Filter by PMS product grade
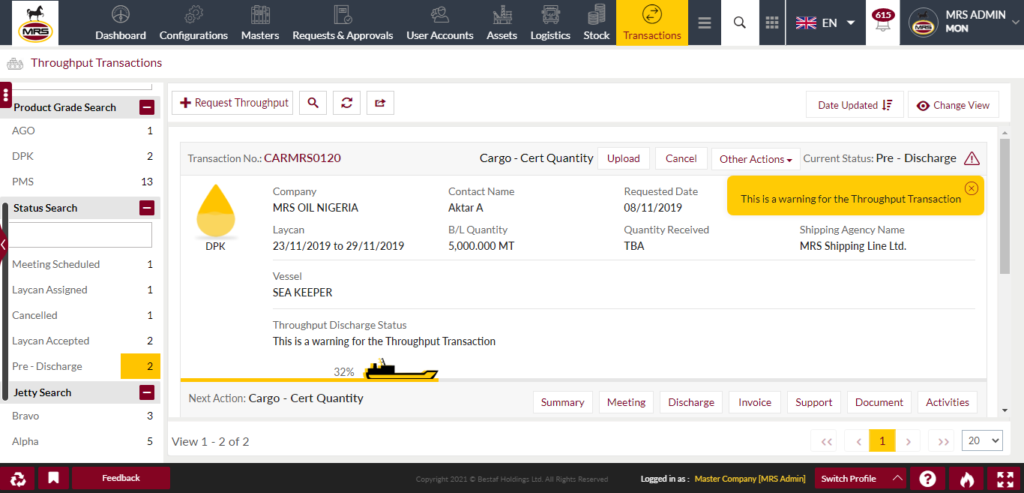This screenshot has width=1024, height=493. point(82,181)
